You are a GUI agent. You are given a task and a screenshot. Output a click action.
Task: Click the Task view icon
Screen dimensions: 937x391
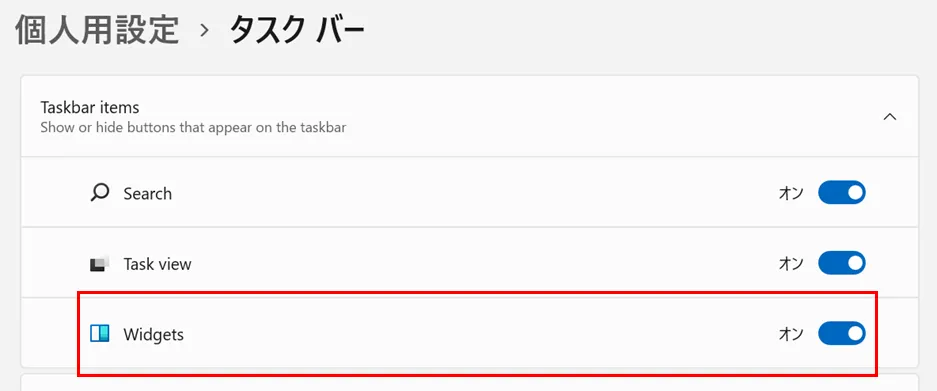click(x=99, y=264)
